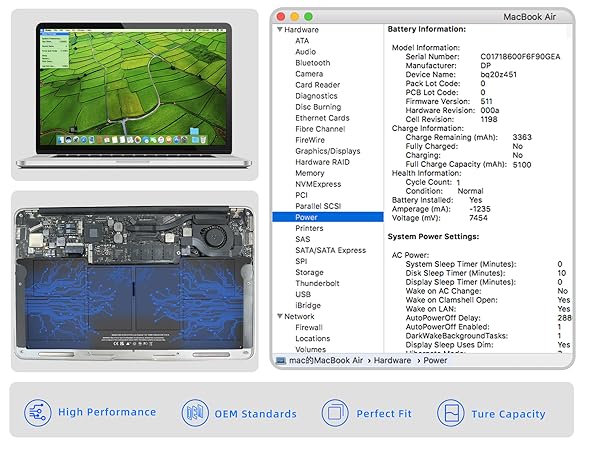The width and height of the screenshot is (600, 450).
Task: Open Disc Burning information
Action: (x=318, y=107)
